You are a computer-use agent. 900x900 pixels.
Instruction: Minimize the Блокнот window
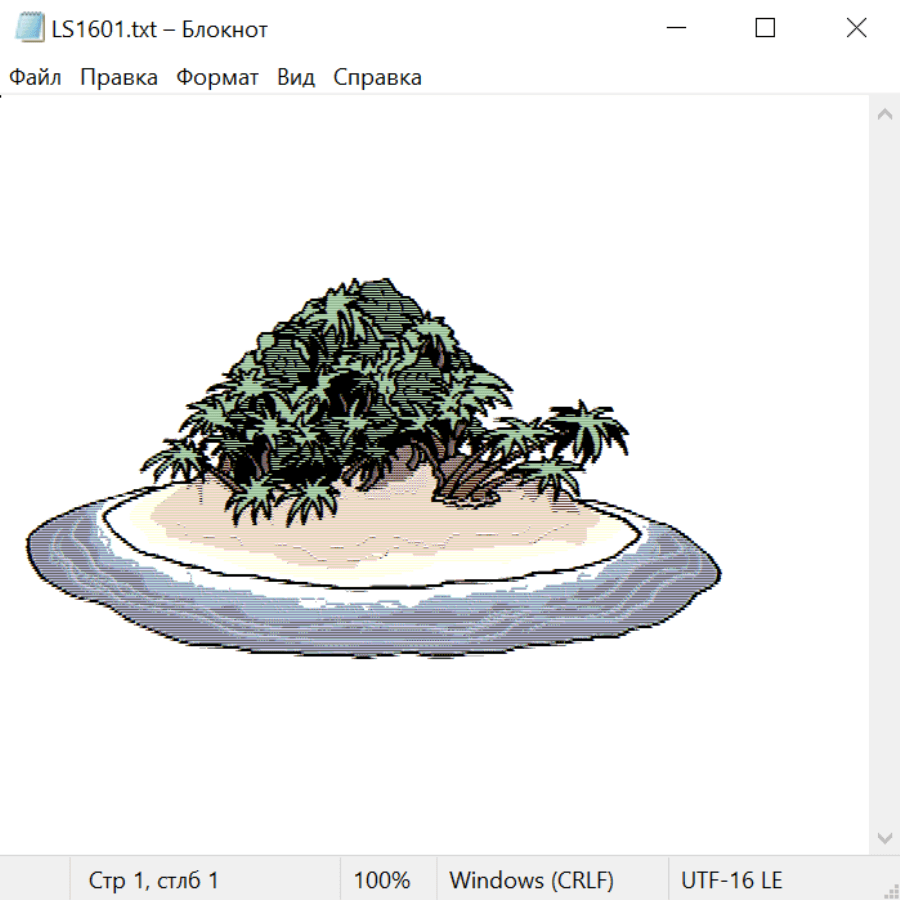point(674,29)
